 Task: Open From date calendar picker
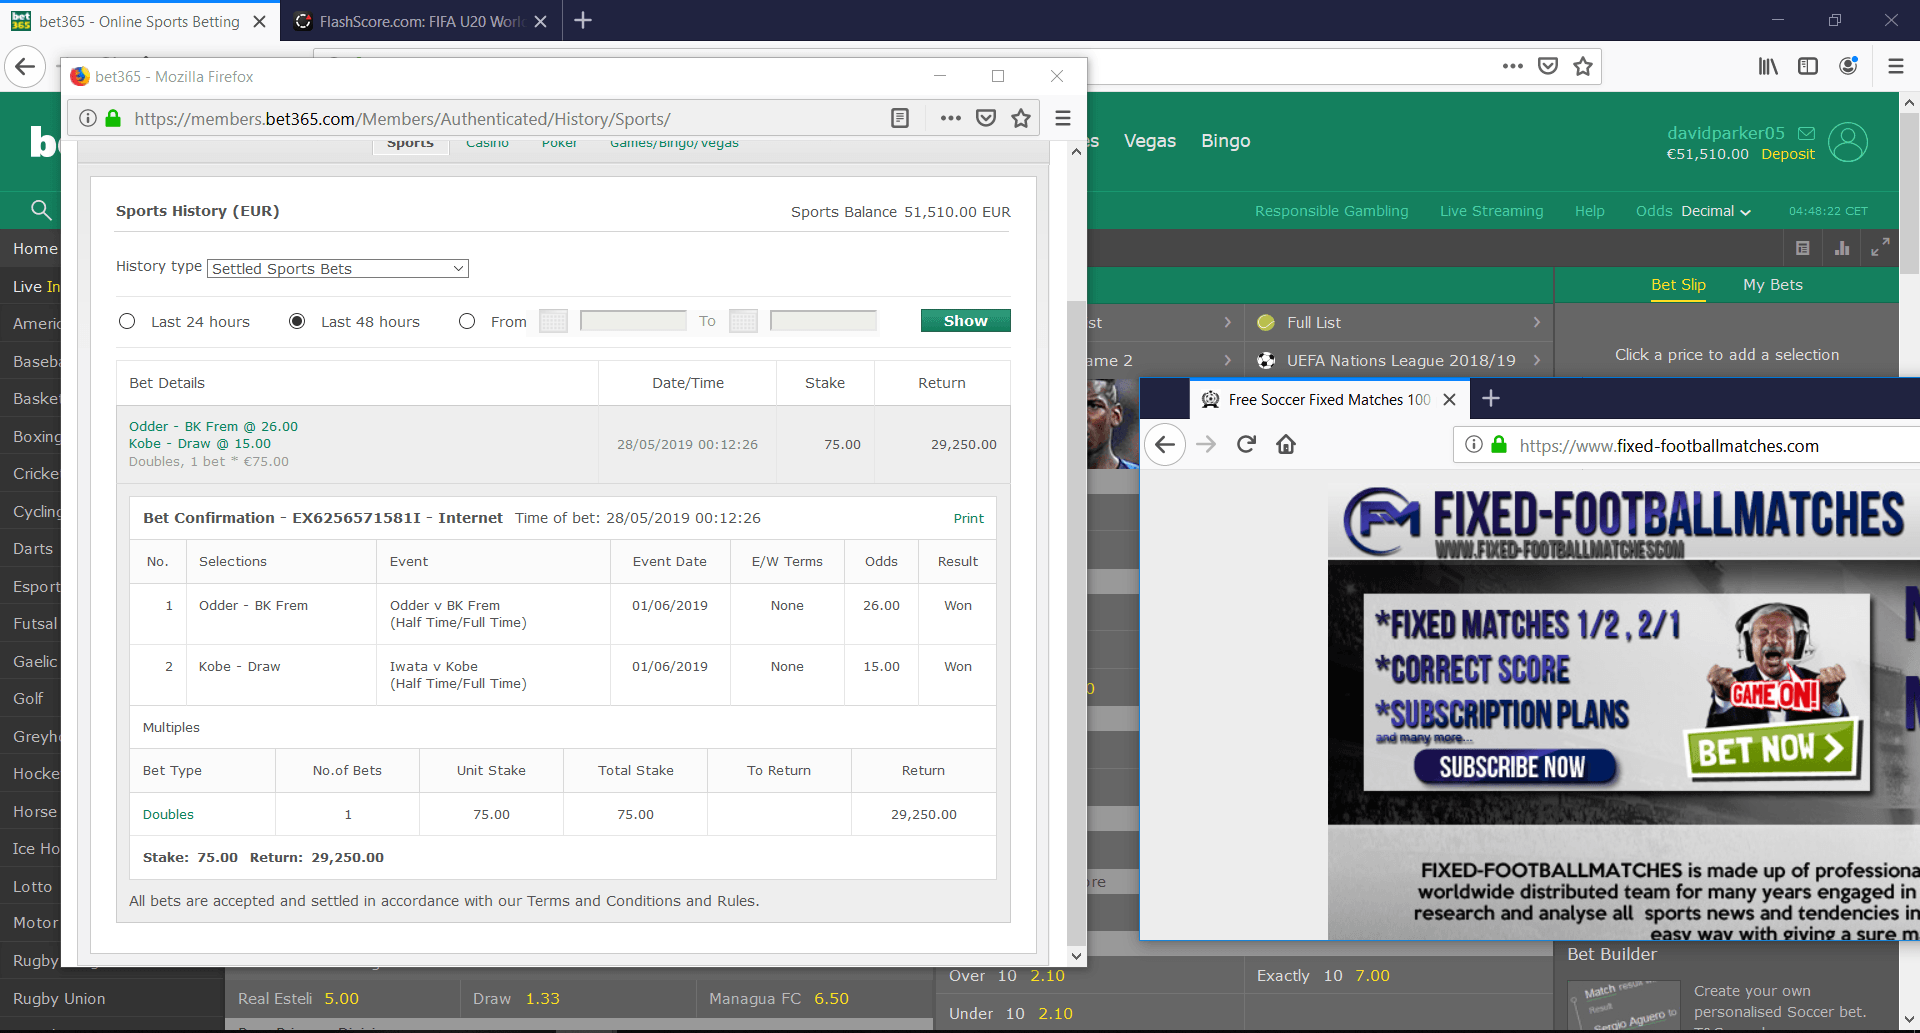(553, 321)
